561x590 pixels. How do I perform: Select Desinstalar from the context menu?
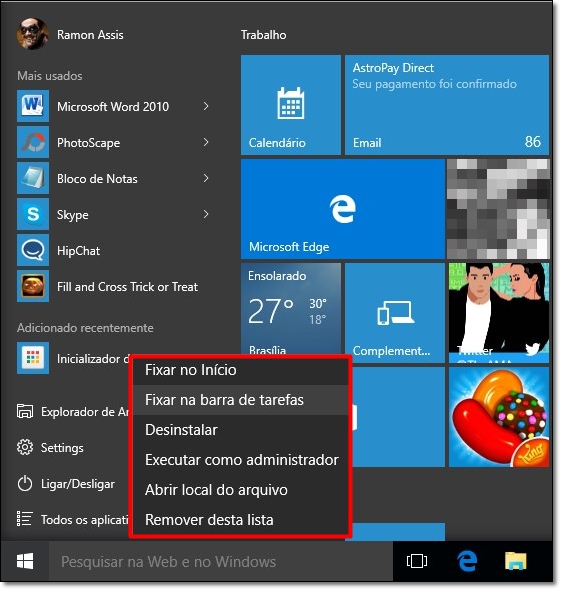point(240,430)
